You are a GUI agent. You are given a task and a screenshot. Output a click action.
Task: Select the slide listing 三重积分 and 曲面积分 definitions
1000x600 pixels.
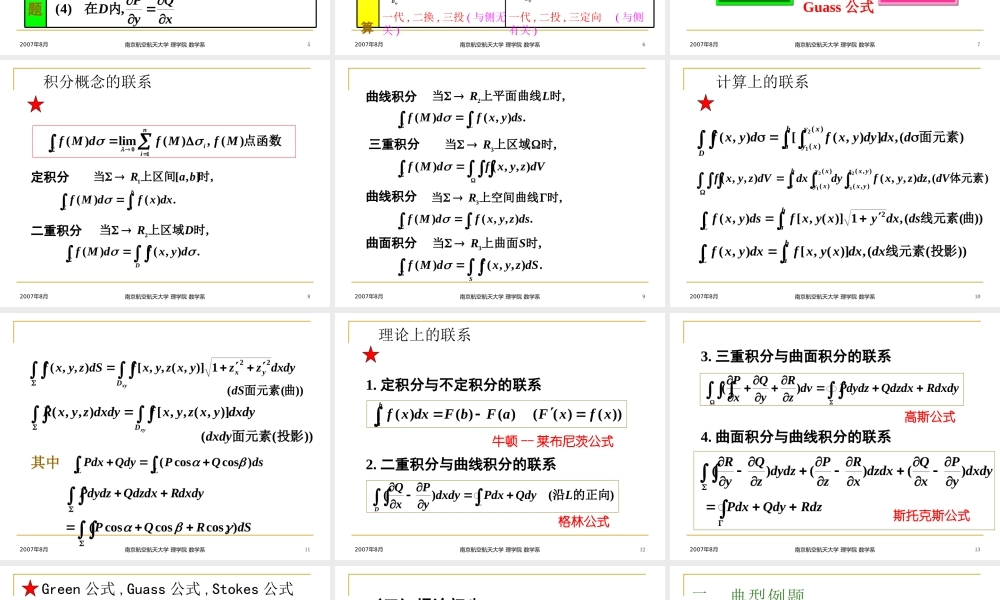pyautogui.click(x=500, y=184)
